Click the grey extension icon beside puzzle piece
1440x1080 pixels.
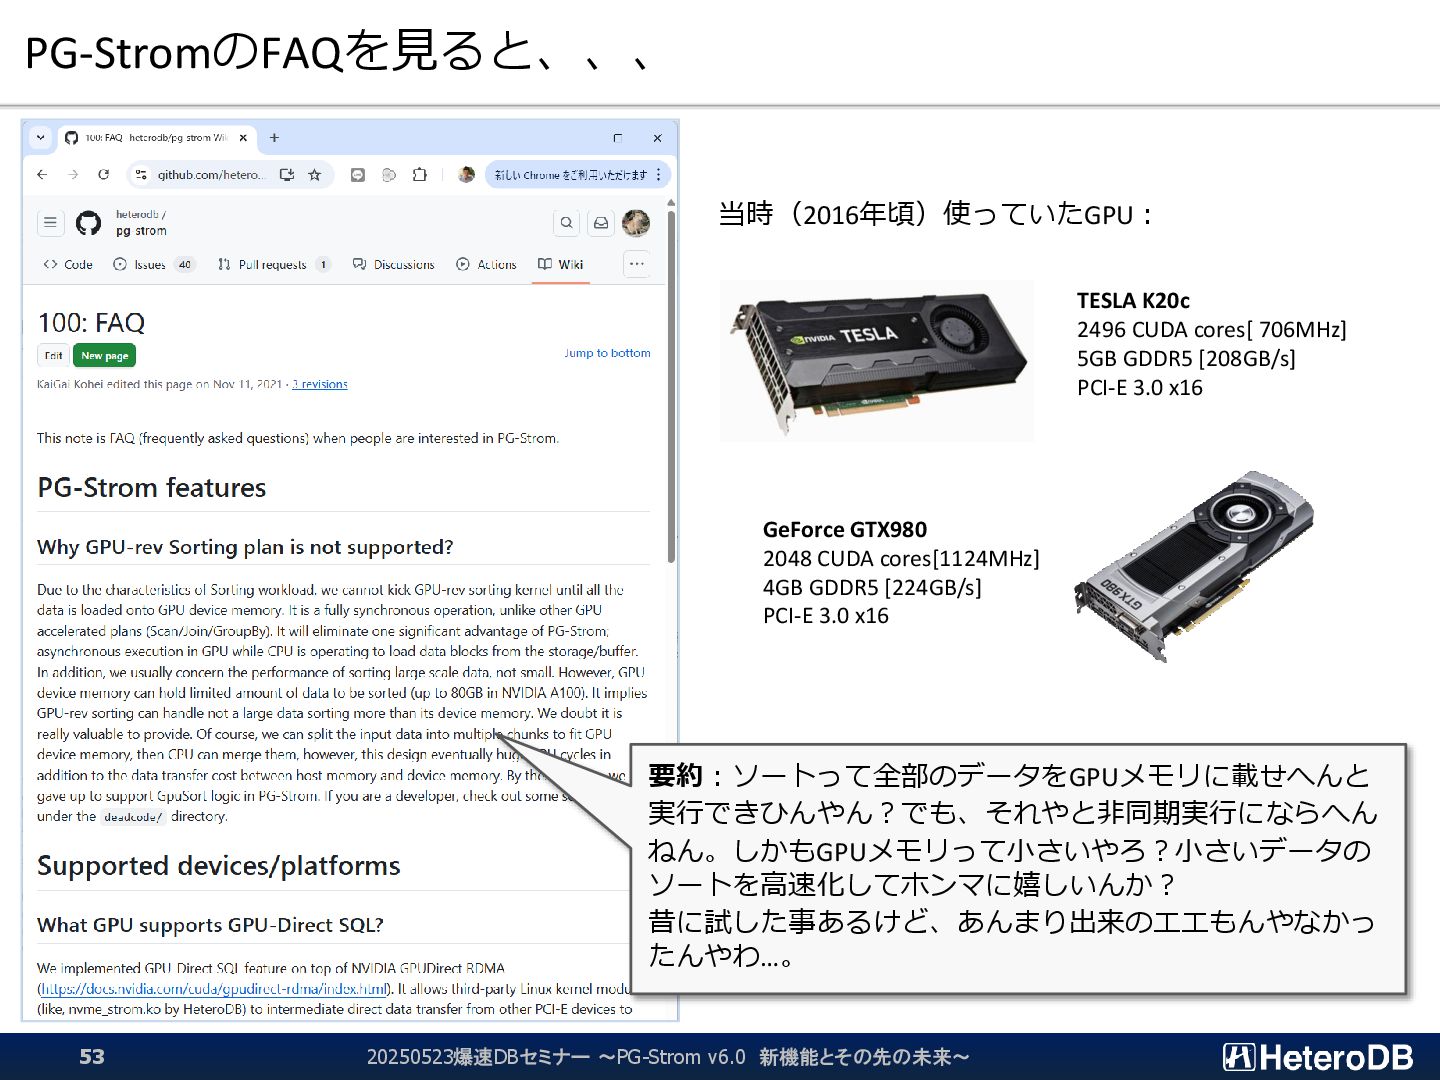389,174
